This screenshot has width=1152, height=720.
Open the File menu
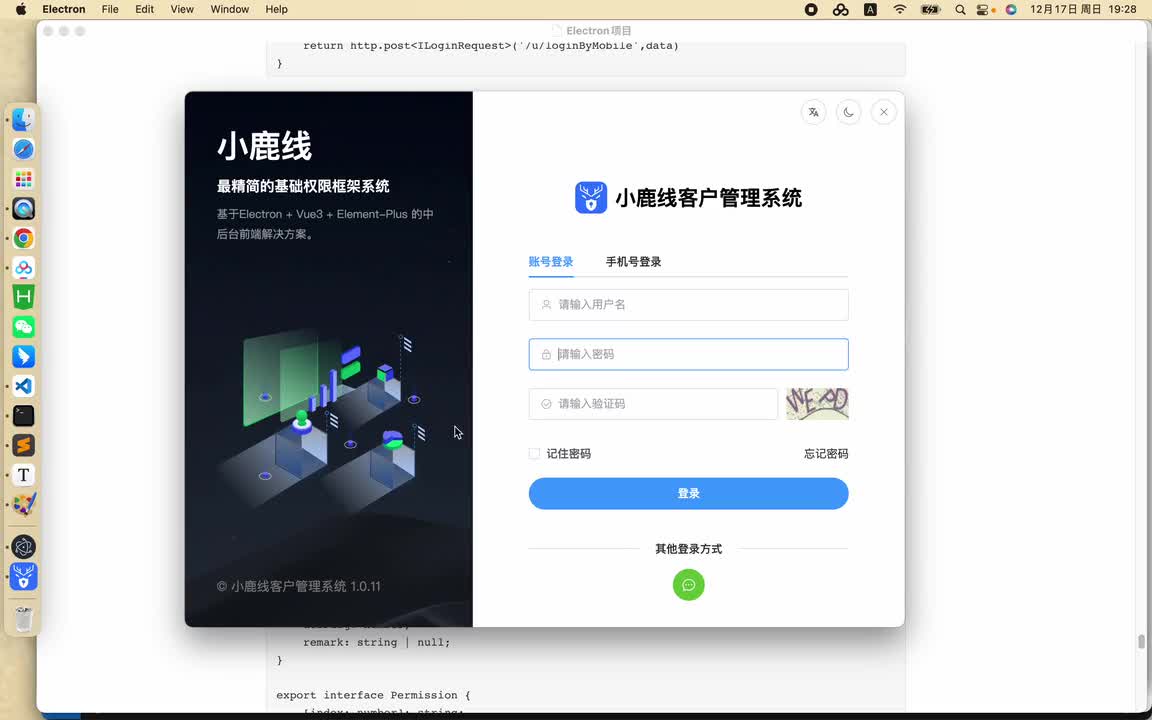[x=110, y=9]
